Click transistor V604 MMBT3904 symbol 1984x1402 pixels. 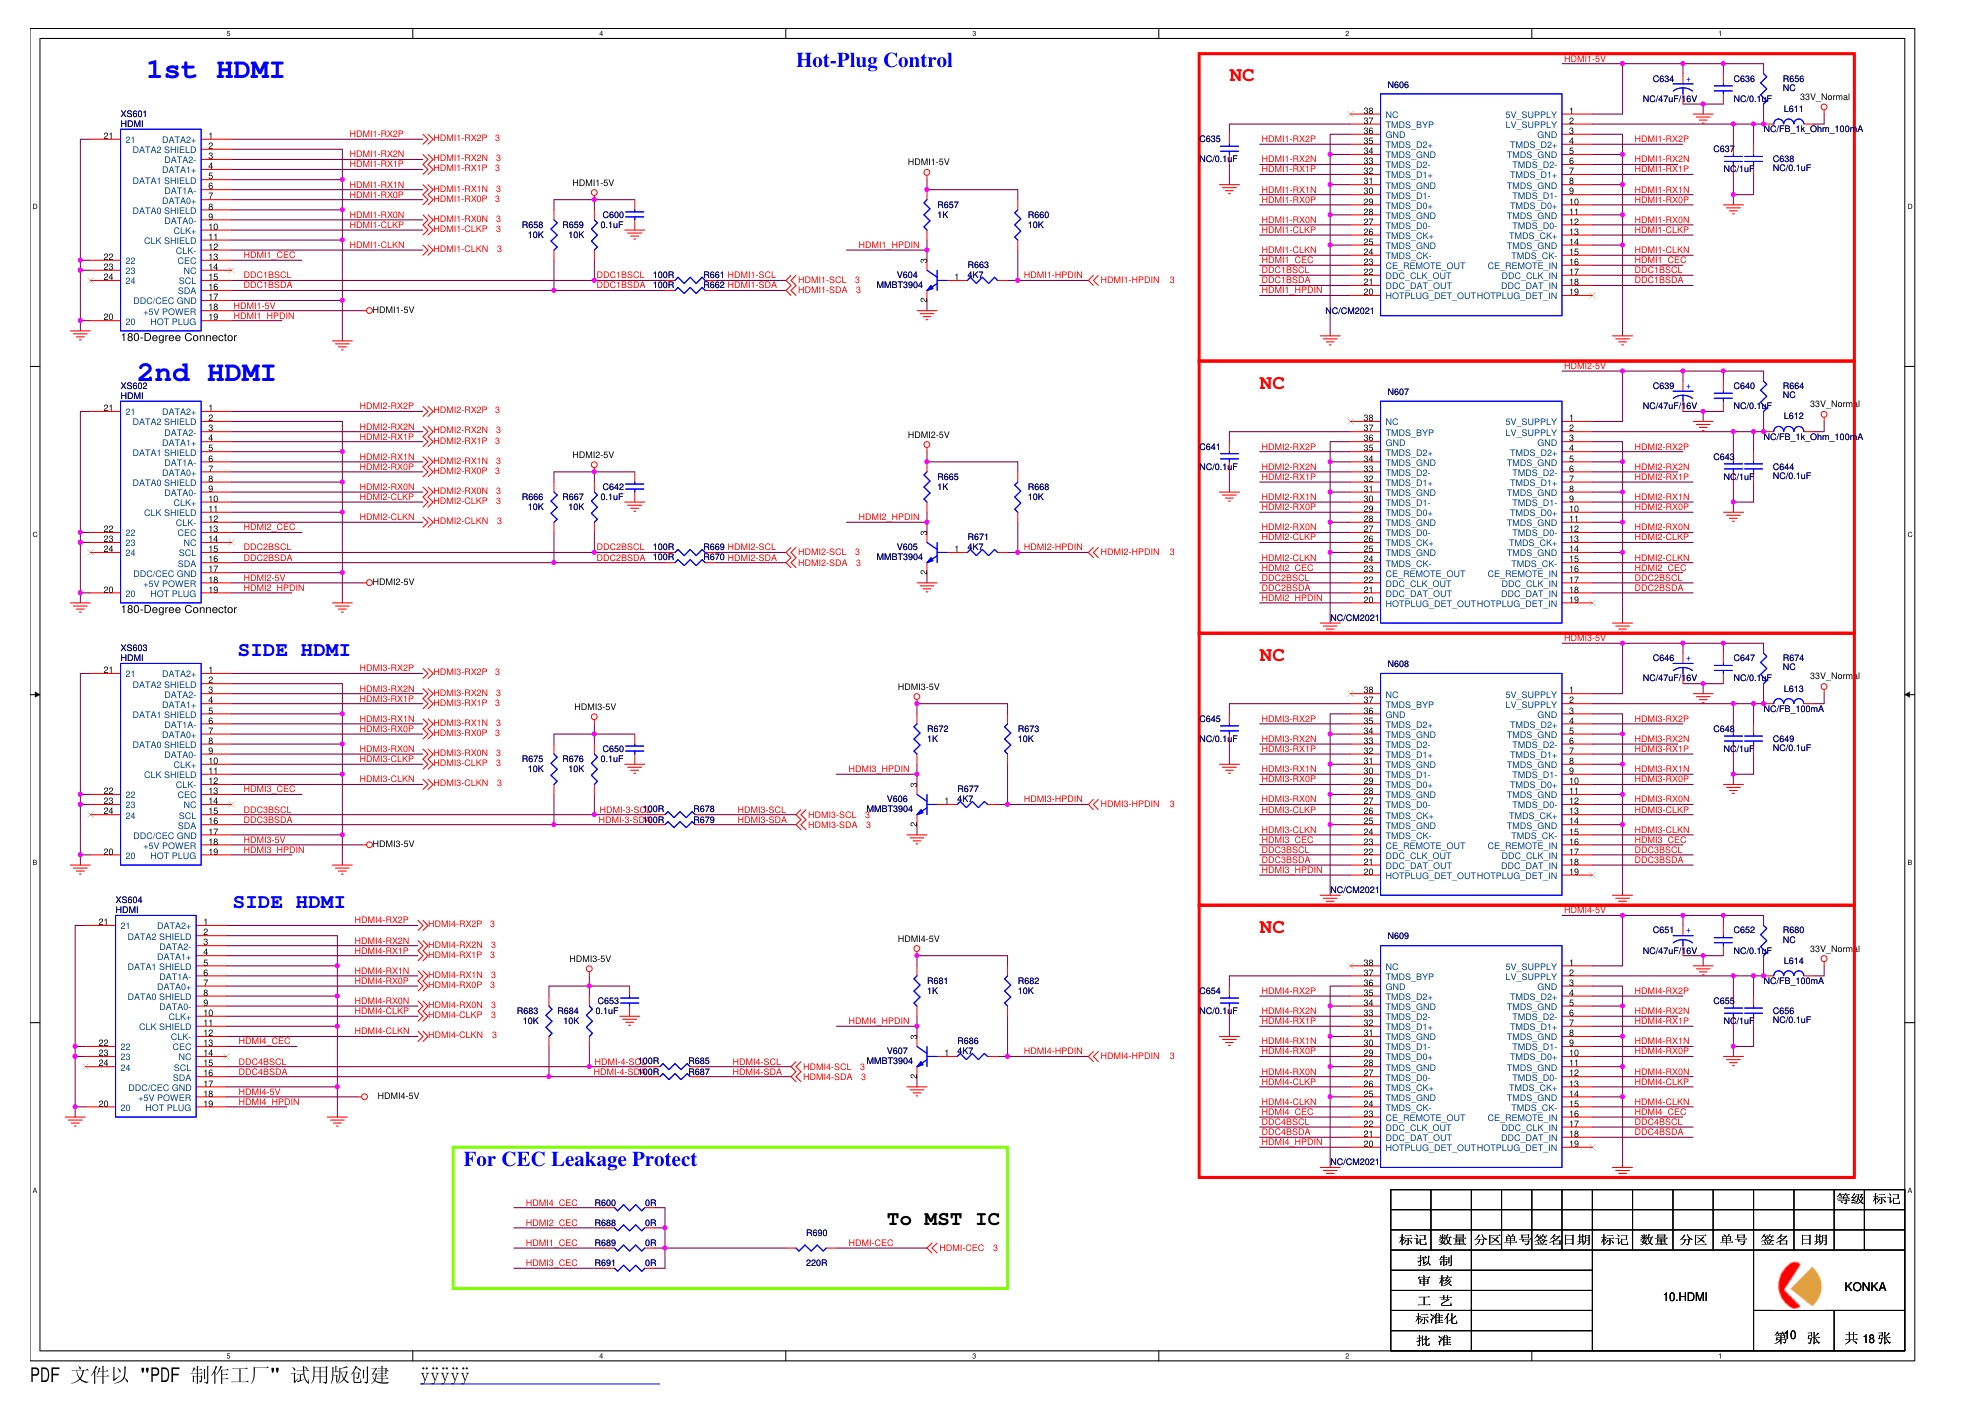pyautogui.click(x=930, y=281)
